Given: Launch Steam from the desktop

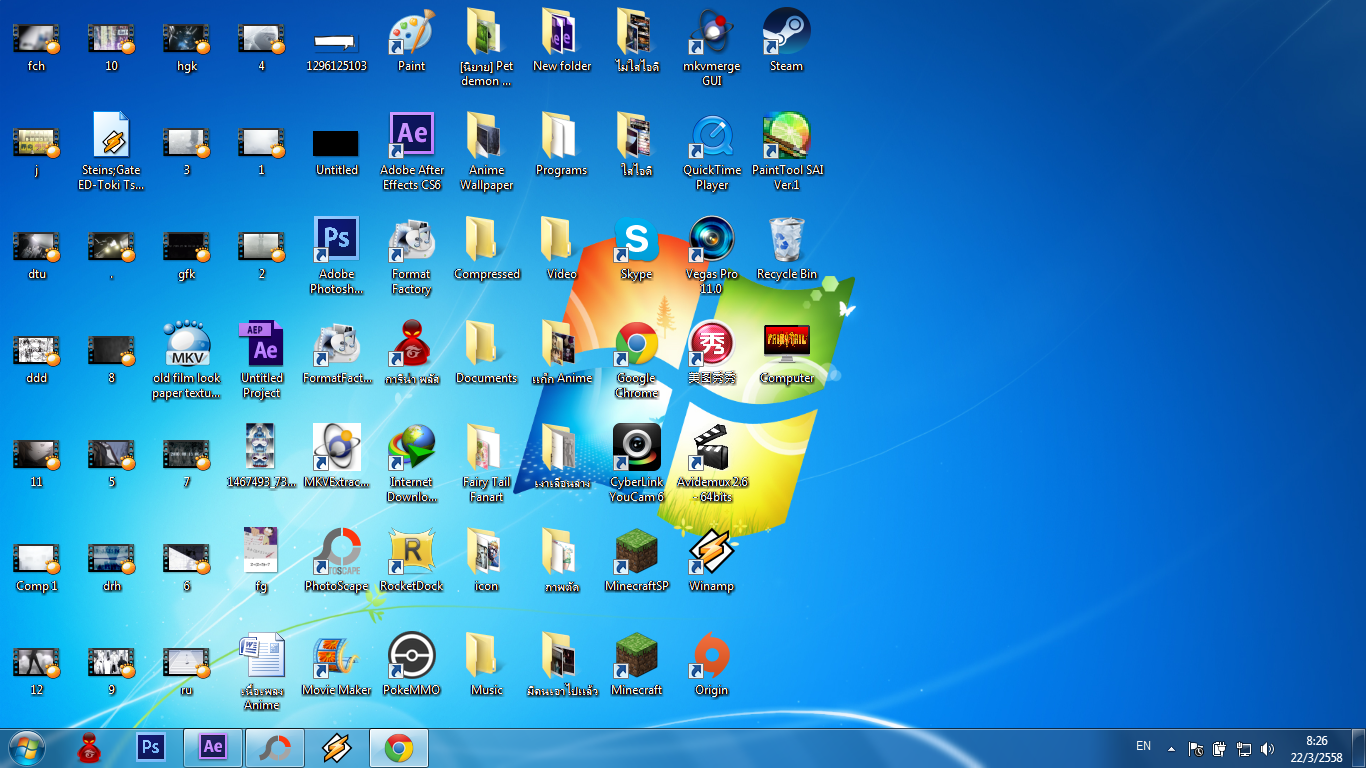Looking at the screenshot, I should 786,41.
